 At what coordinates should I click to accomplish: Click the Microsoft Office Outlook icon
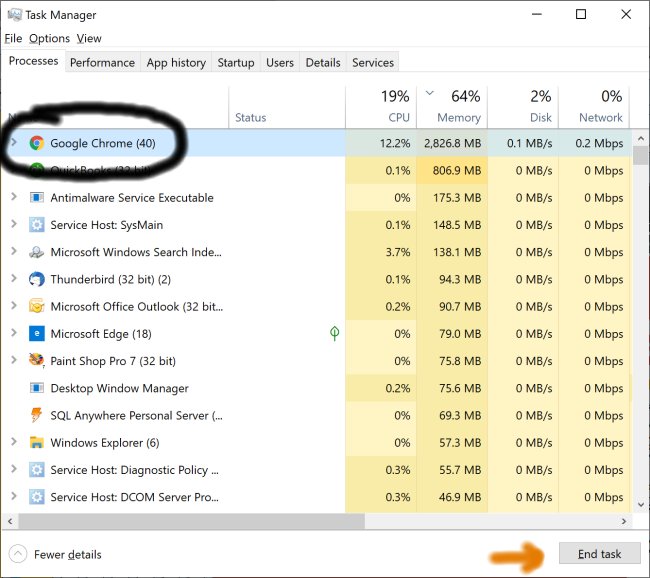(37, 306)
